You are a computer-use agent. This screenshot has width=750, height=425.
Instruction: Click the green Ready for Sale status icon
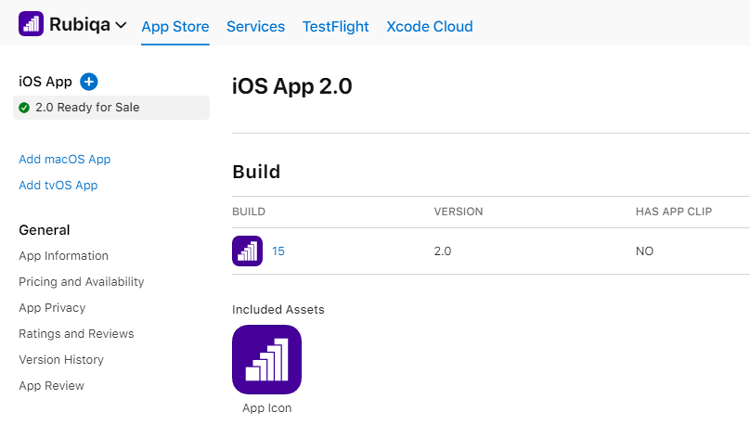pyautogui.click(x=24, y=108)
